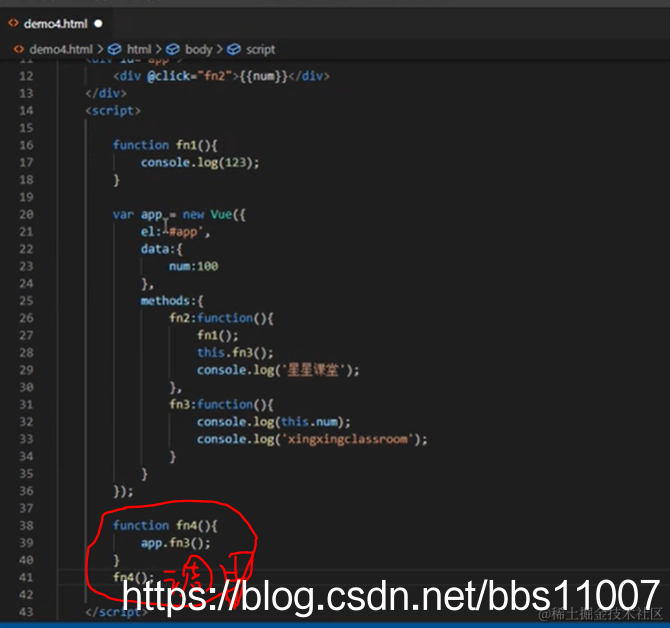Click the var app declaration

tap(138, 214)
